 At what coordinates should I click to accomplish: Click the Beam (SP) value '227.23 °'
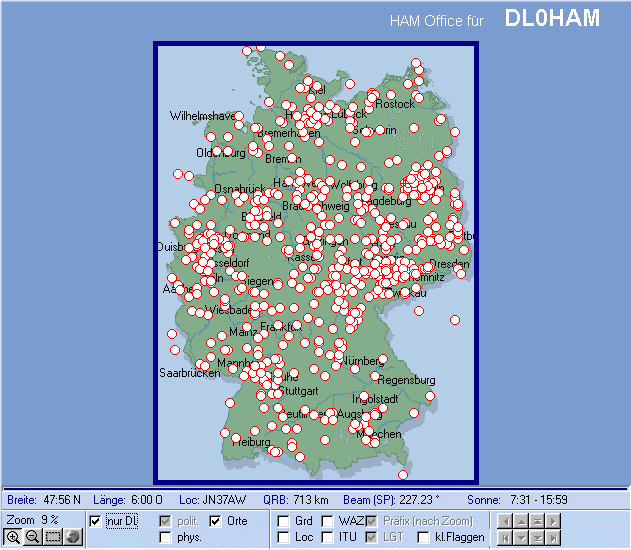[x=419, y=500]
